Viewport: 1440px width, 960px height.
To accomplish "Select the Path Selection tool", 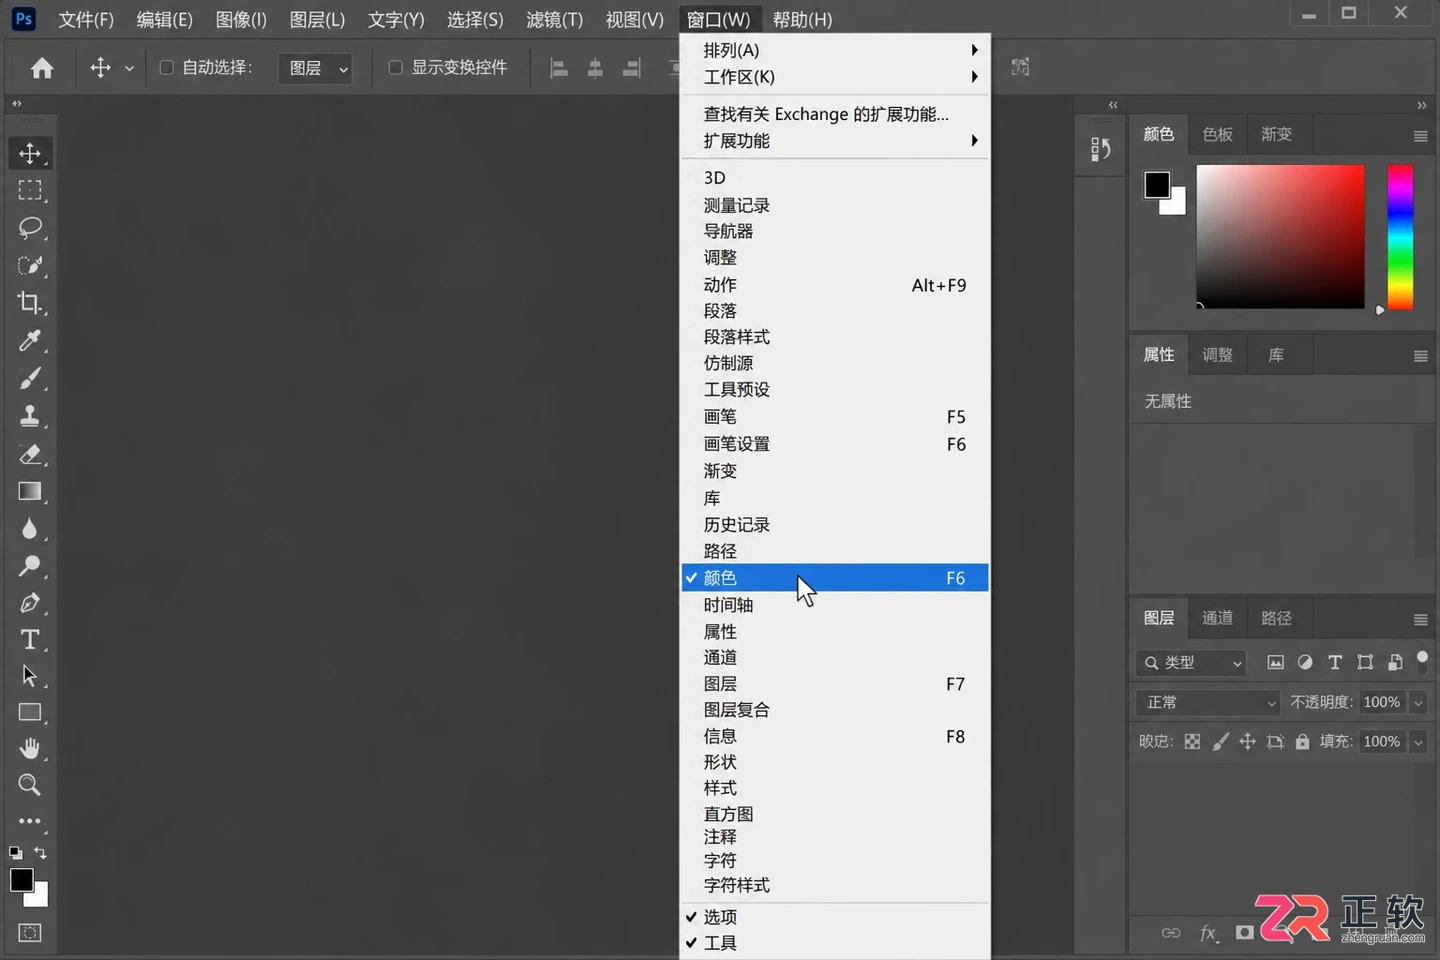I will (x=30, y=676).
